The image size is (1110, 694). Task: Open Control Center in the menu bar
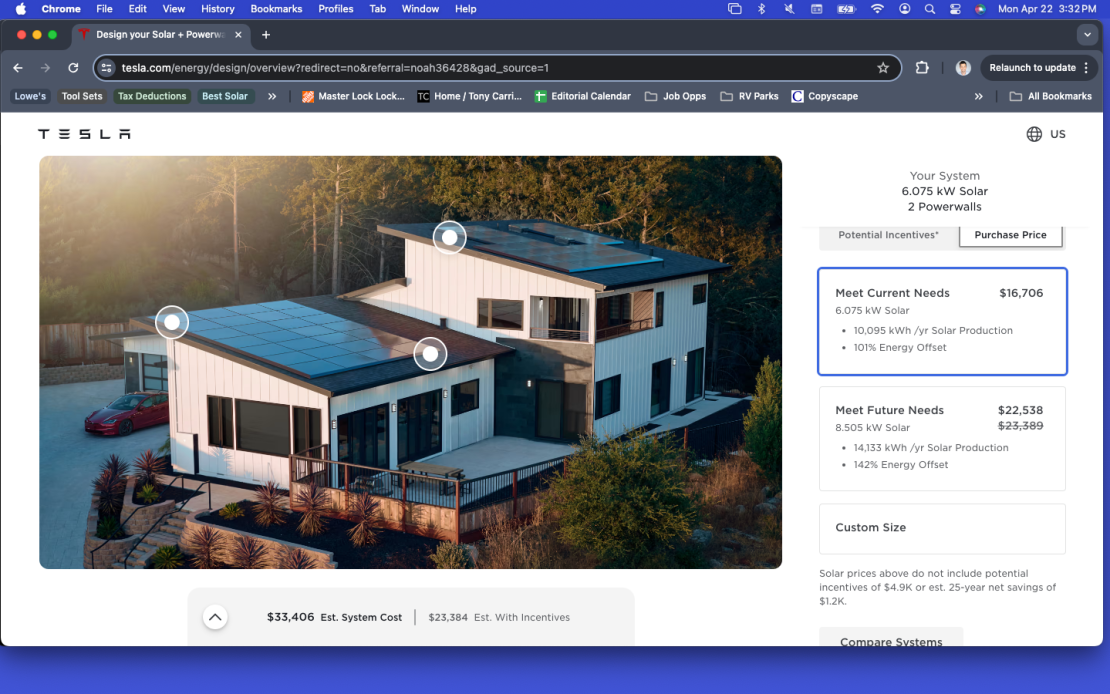tap(955, 9)
